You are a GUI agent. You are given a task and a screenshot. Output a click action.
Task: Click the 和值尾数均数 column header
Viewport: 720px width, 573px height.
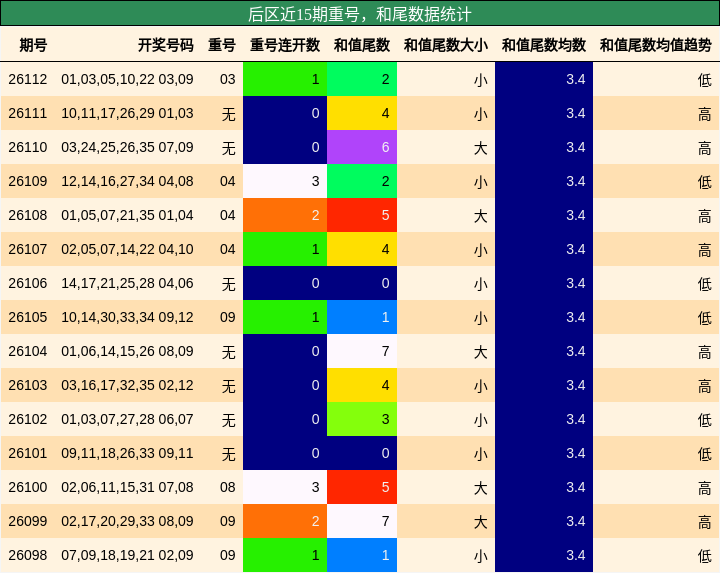click(544, 45)
